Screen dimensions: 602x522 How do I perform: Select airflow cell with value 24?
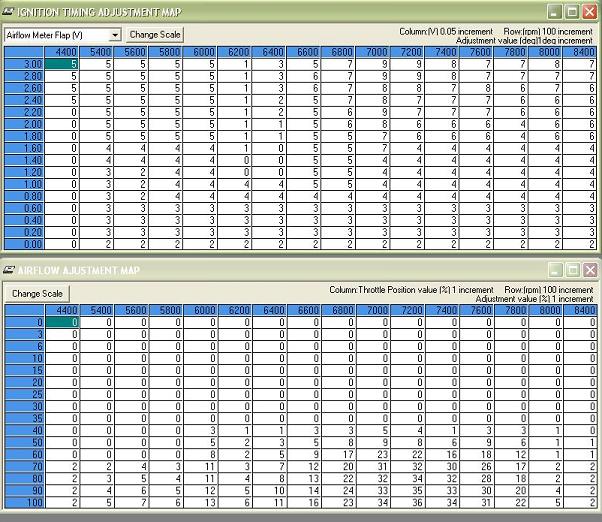point(339,491)
